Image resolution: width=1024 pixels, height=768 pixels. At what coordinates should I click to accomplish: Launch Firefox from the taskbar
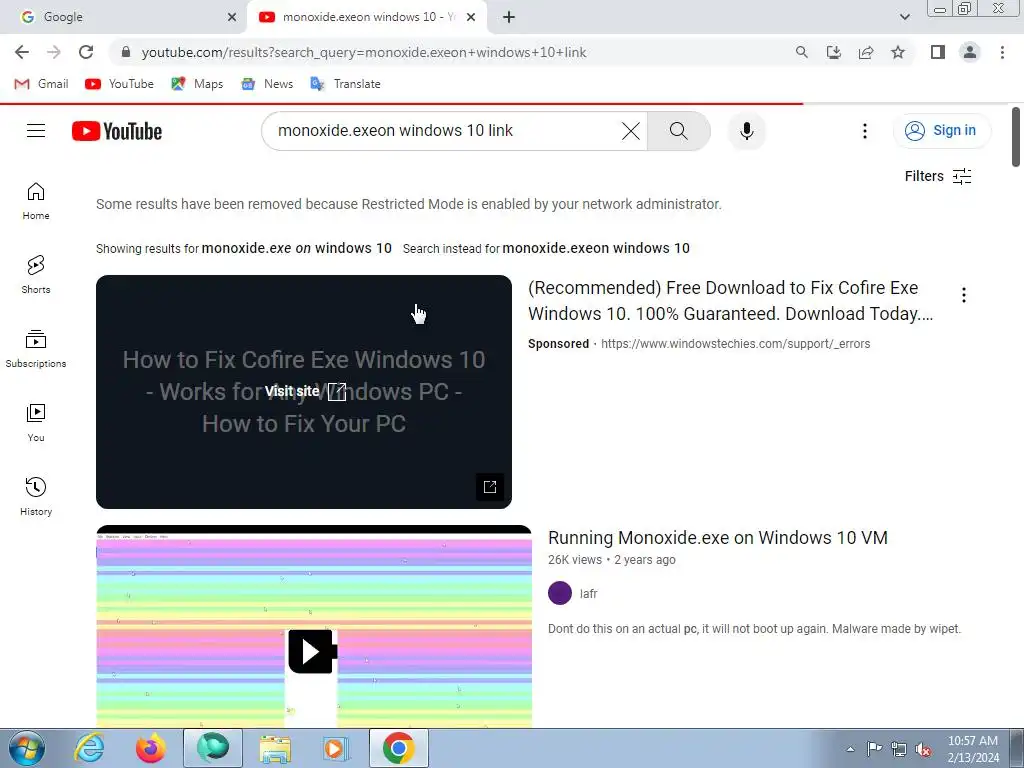click(x=151, y=748)
